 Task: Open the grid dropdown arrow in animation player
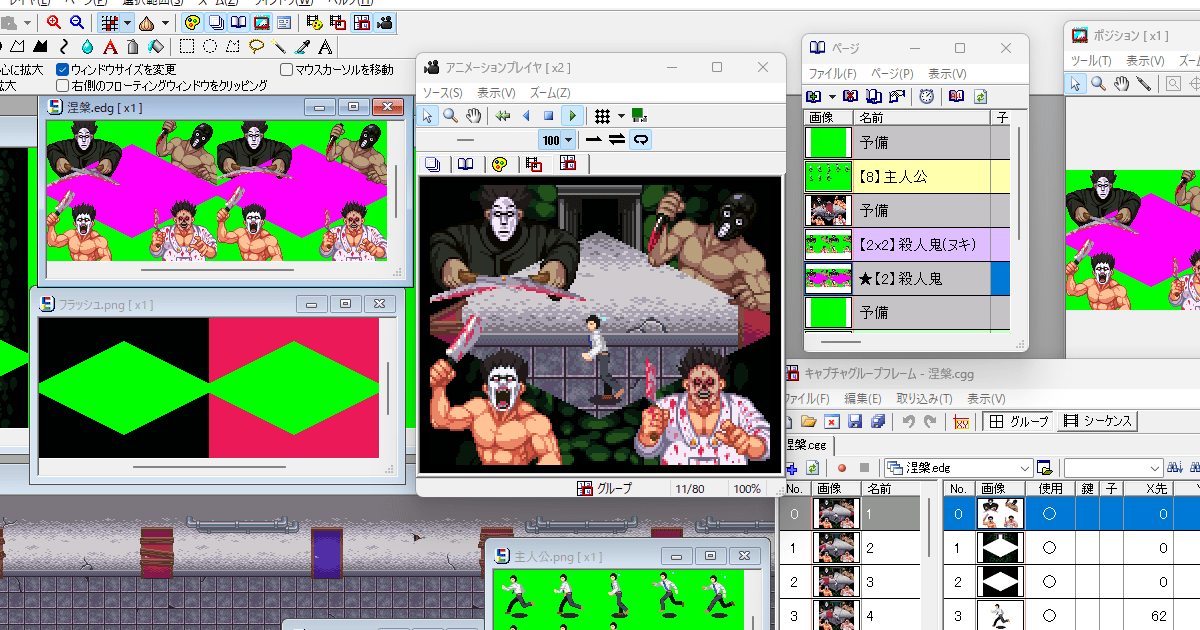(x=621, y=116)
